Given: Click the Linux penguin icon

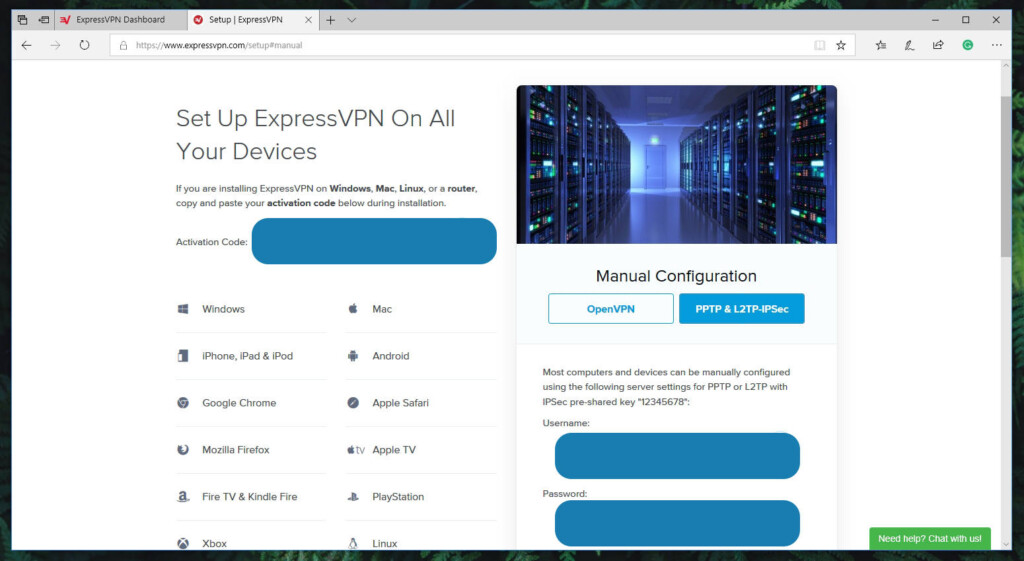Looking at the screenshot, I should tap(353, 543).
